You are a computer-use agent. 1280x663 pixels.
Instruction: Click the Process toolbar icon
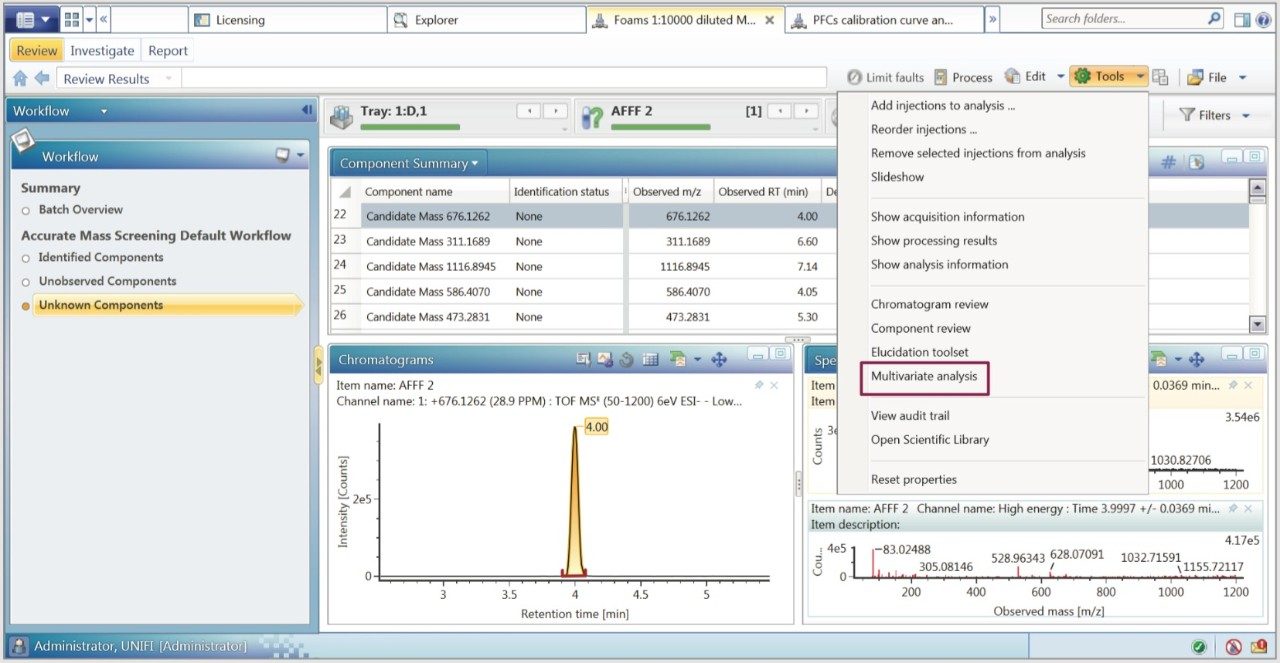[x=963, y=77]
